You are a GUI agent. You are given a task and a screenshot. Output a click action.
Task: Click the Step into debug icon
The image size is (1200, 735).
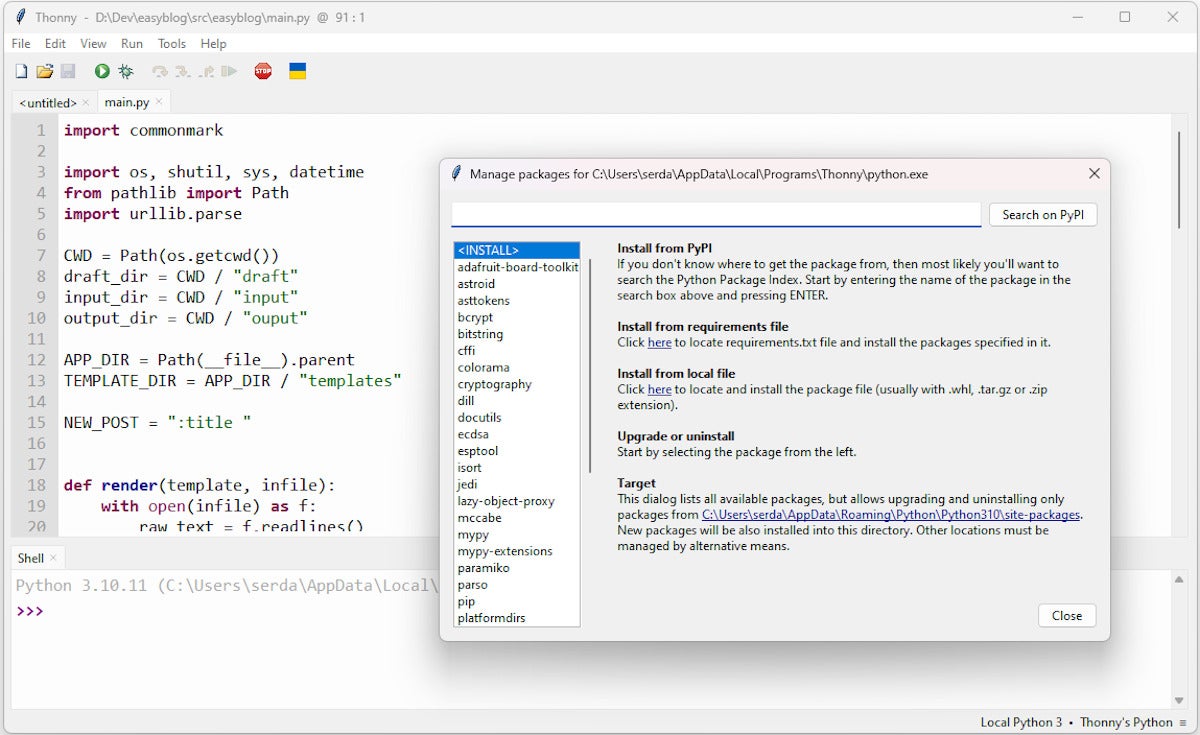[182, 71]
